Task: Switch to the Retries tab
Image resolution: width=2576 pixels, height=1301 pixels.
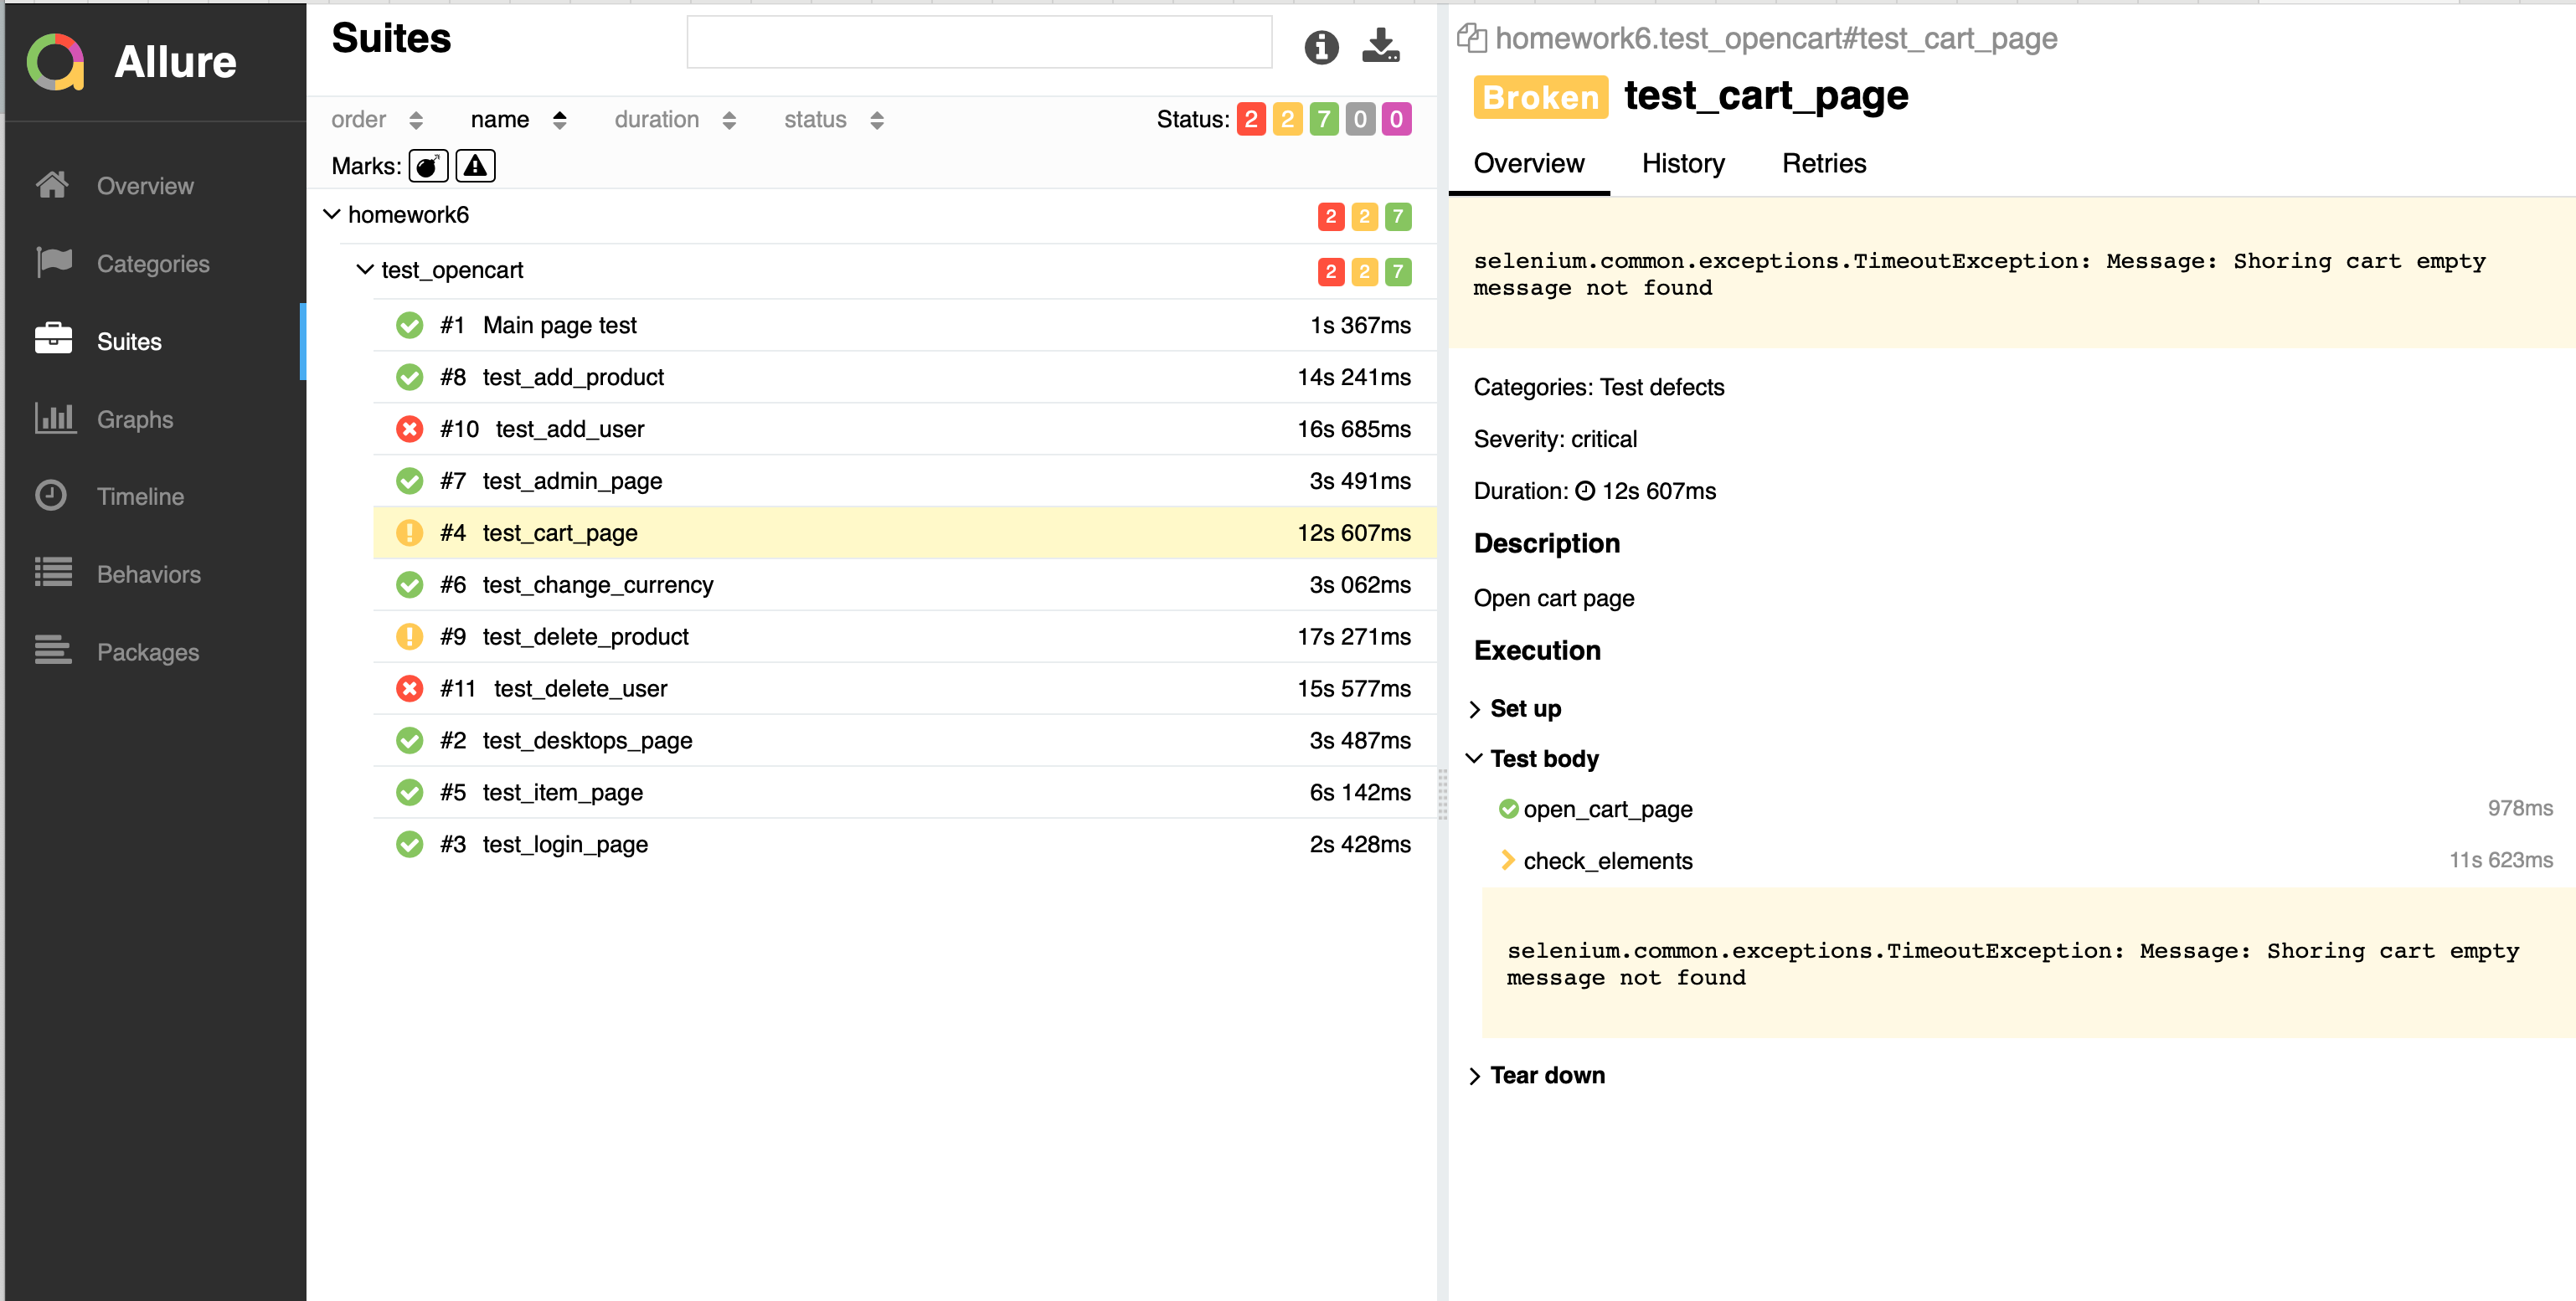Action: 1823,163
